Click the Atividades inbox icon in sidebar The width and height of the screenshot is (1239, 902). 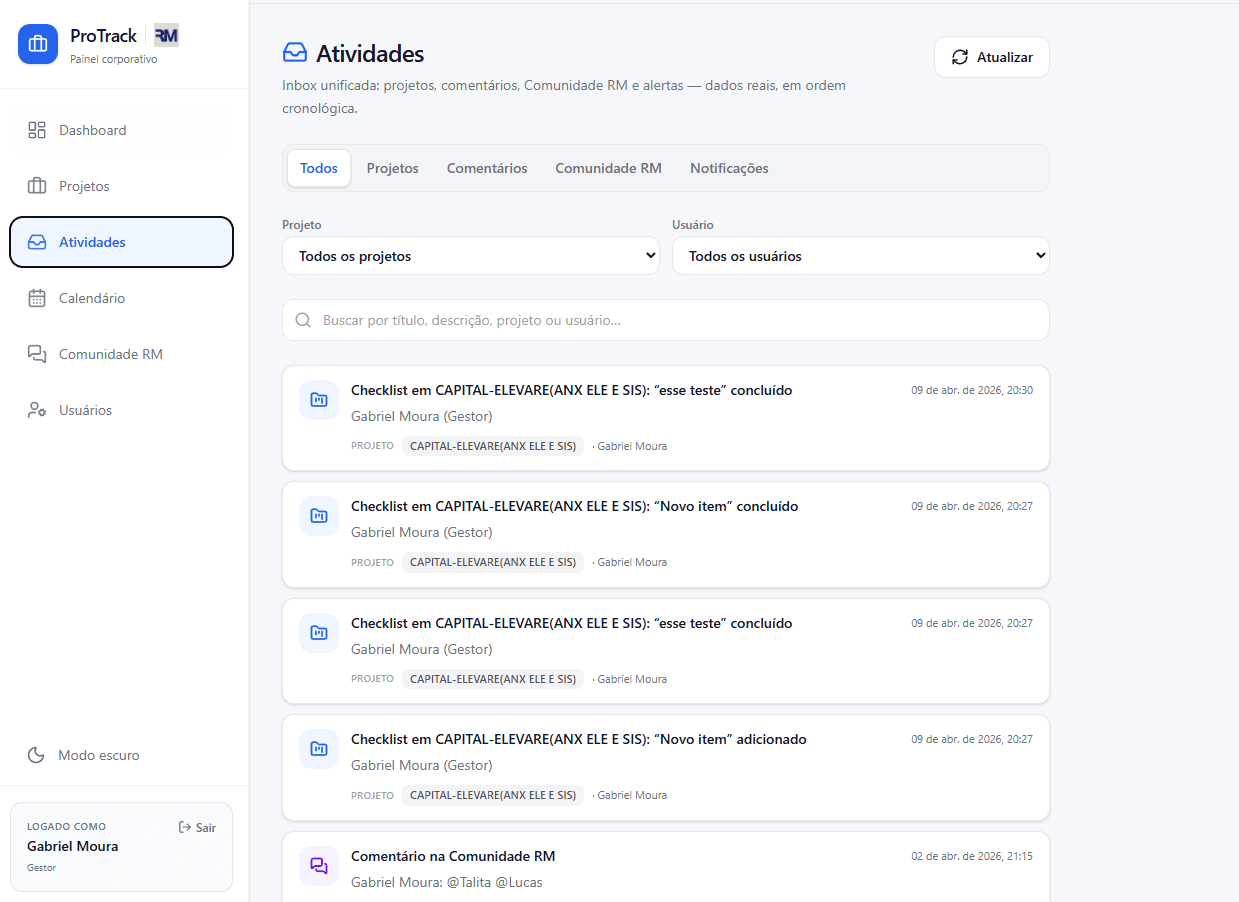click(37, 242)
